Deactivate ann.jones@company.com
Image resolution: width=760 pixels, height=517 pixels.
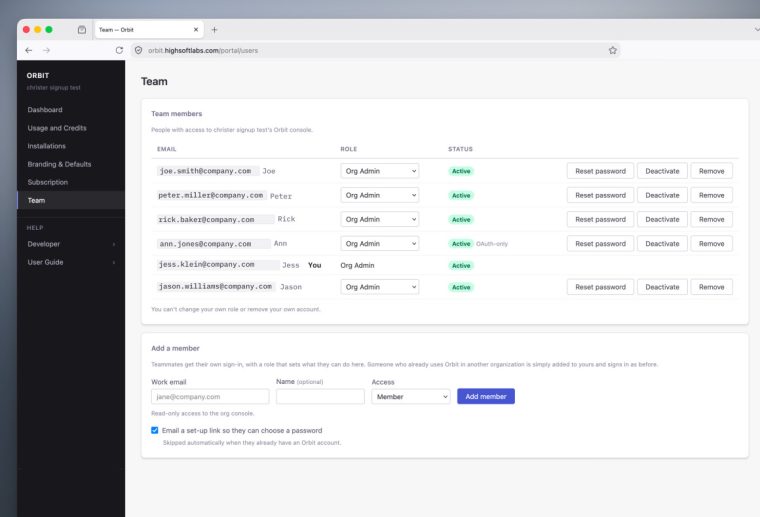(x=662, y=244)
